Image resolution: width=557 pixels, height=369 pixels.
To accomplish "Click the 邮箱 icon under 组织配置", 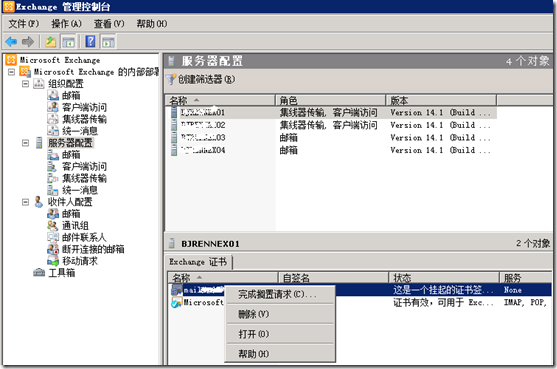I will [x=53, y=95].
